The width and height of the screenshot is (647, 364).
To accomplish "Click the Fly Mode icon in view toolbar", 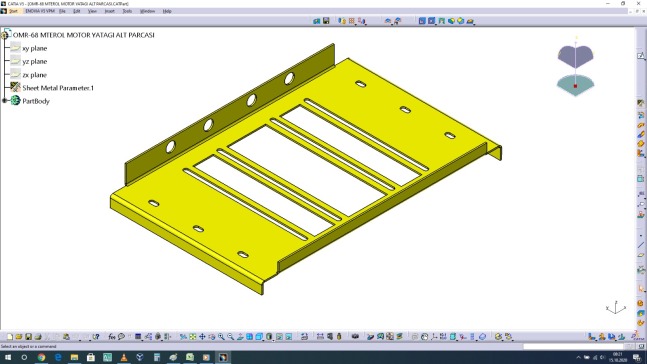I will [183, 337].
